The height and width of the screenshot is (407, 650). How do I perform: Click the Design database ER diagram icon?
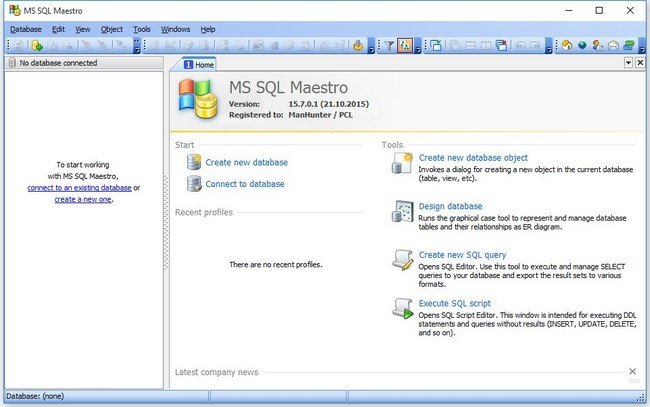click(x=402, y=211)
